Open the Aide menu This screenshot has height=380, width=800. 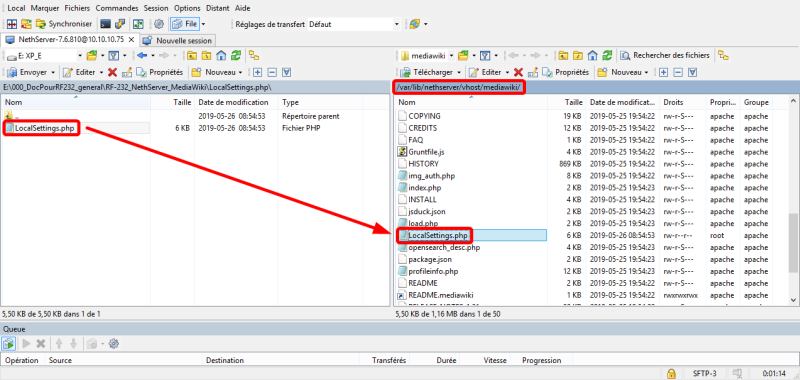click(x=242, y=8)
